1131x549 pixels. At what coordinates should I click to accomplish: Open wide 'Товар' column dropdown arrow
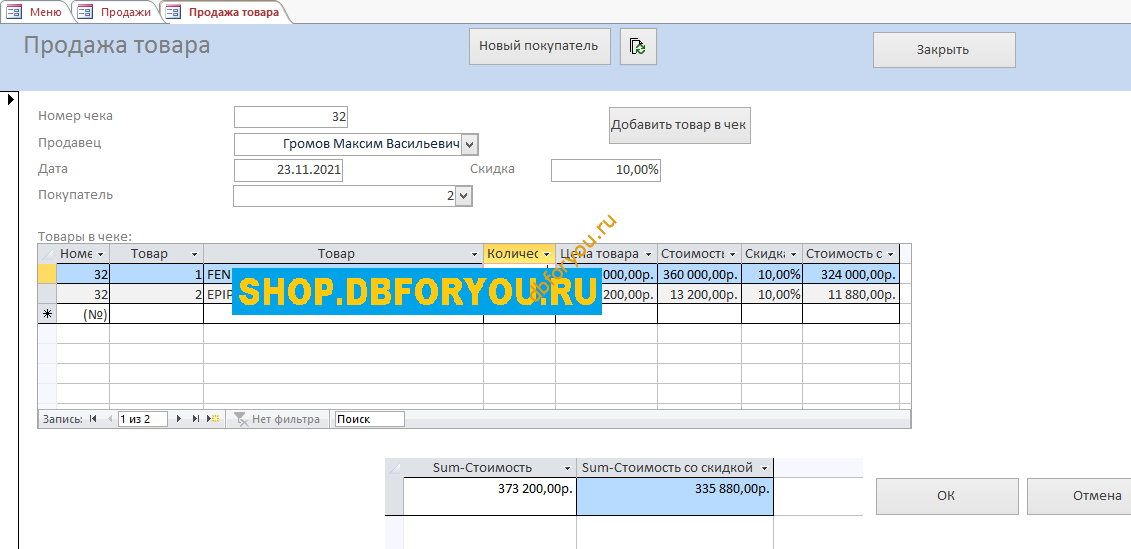click(x=474, y=254)
